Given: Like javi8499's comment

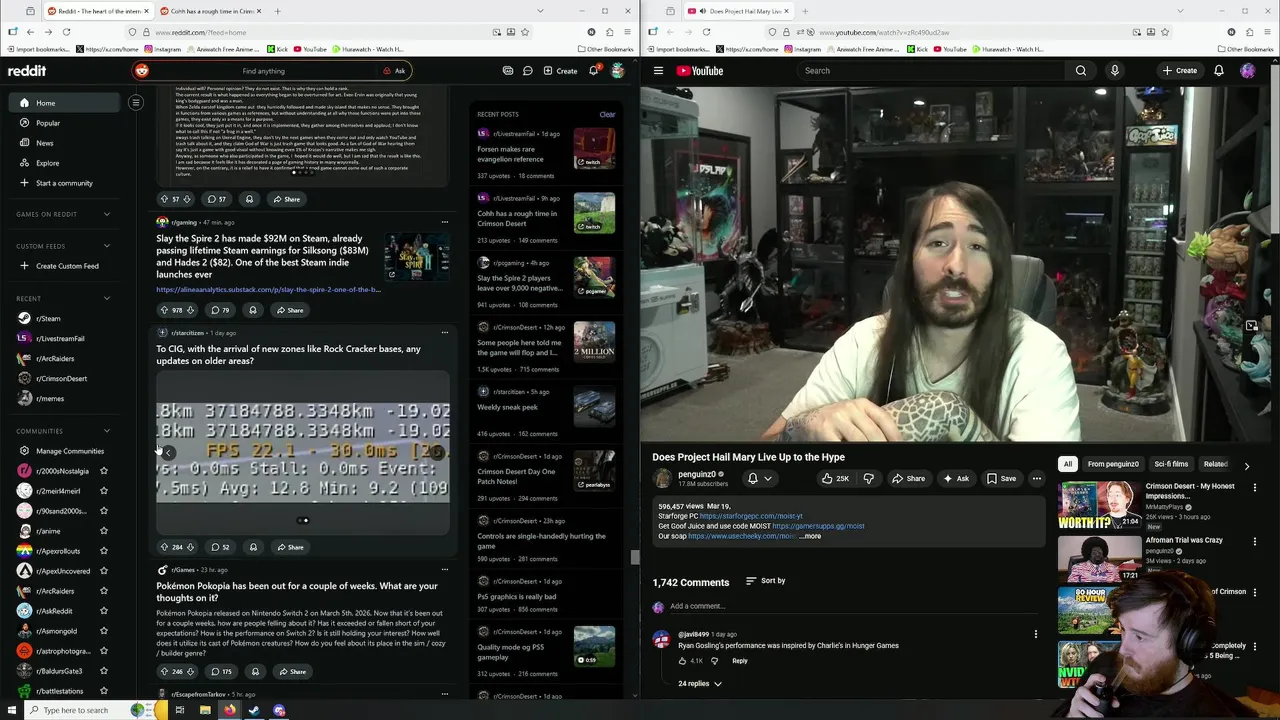Looking at the screenshot, I should pos(682,661).
